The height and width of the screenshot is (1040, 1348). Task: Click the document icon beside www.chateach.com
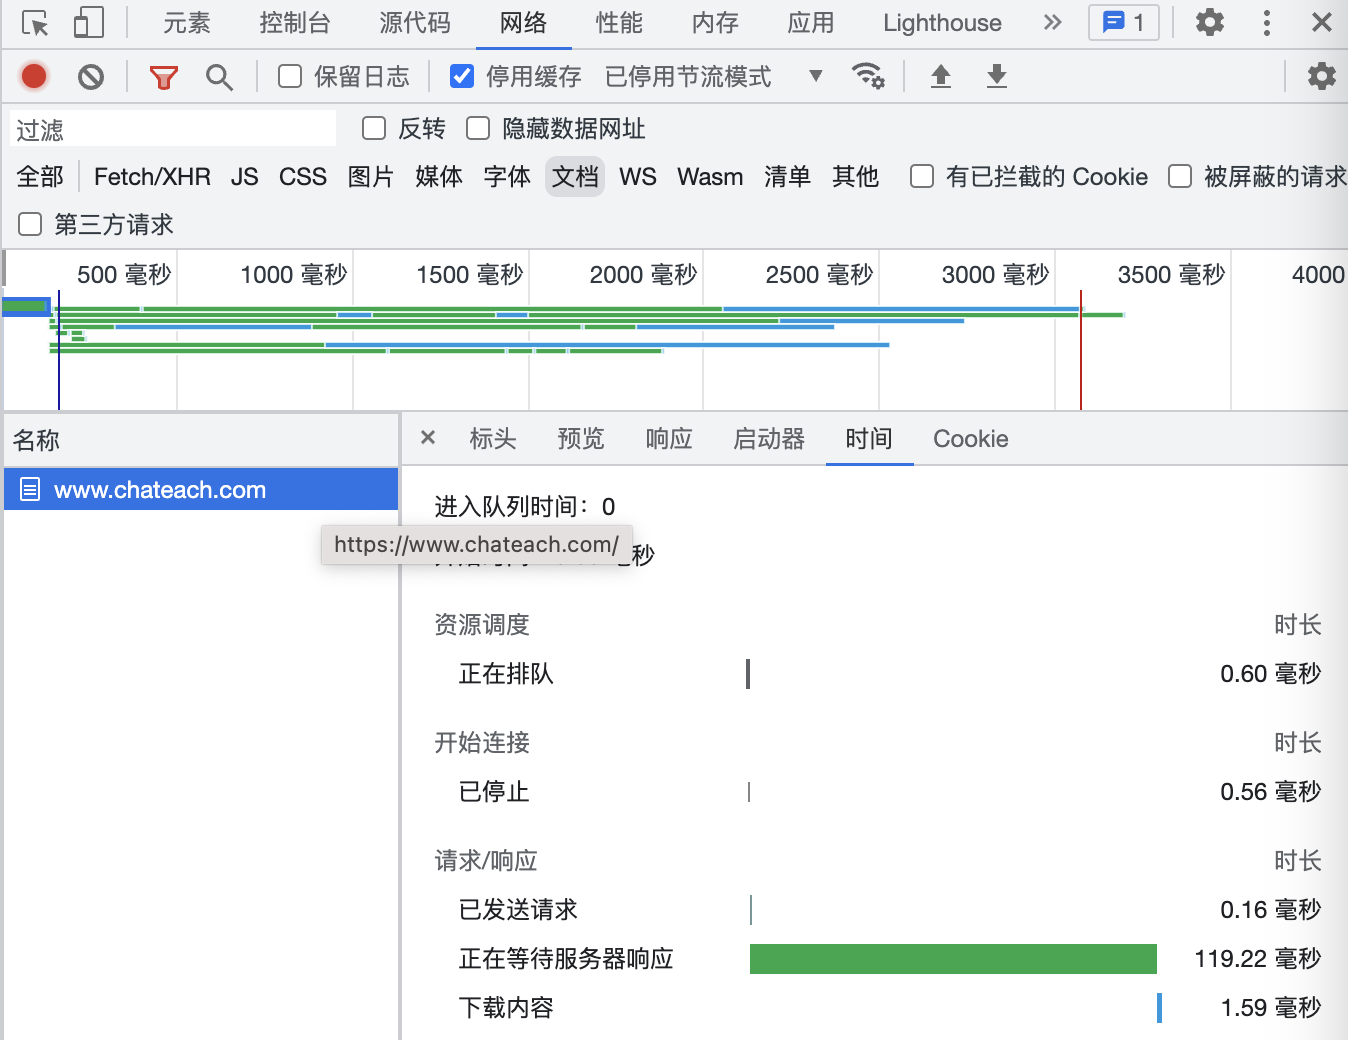coord(30,490)
